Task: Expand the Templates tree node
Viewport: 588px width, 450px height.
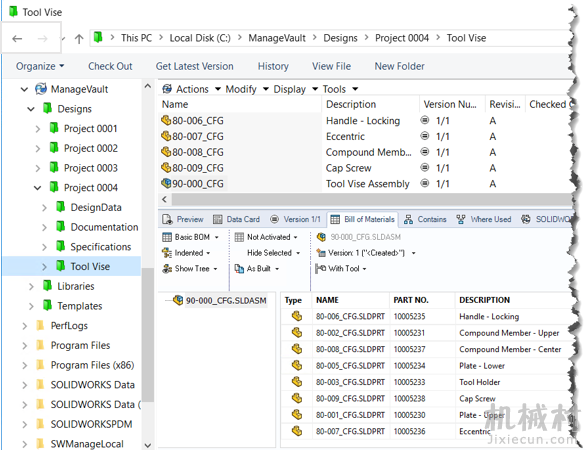Action: click(31, 306)
